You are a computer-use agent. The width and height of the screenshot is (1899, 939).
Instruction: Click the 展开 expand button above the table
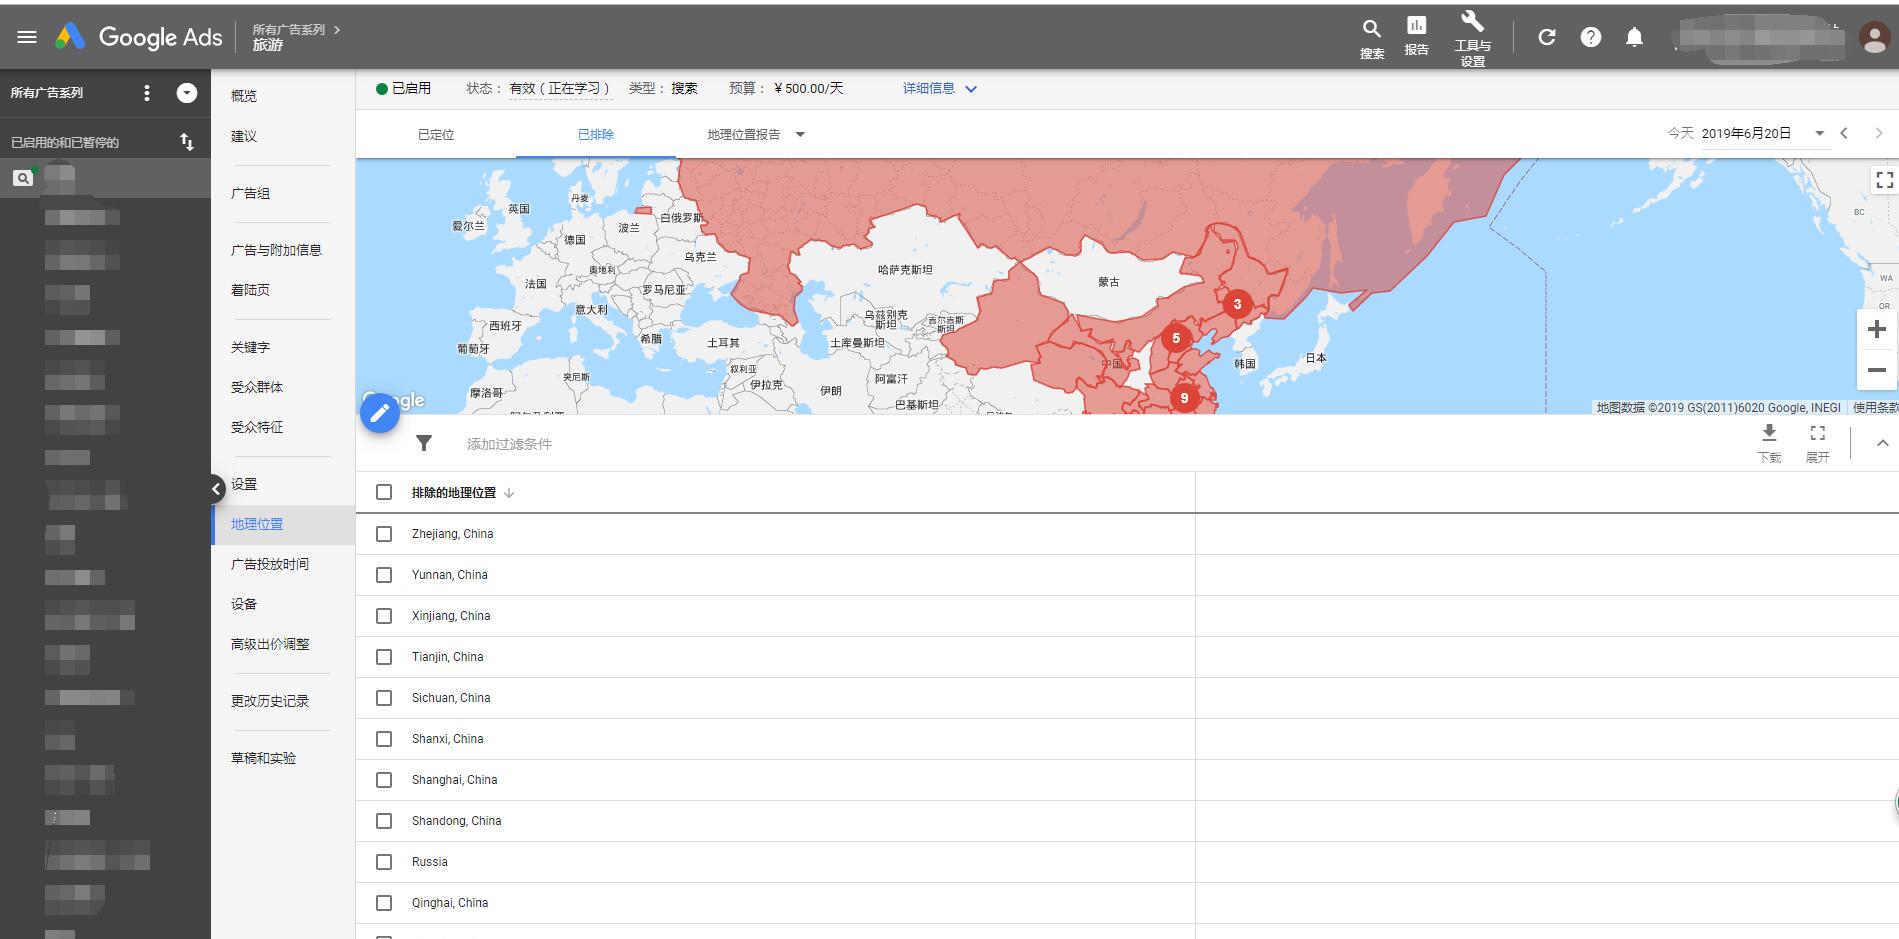[x=1818, y=437]
